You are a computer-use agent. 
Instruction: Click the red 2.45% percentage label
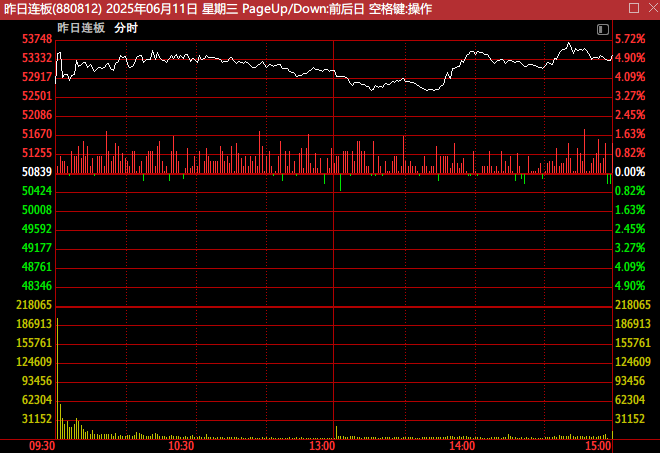(630, 115)
